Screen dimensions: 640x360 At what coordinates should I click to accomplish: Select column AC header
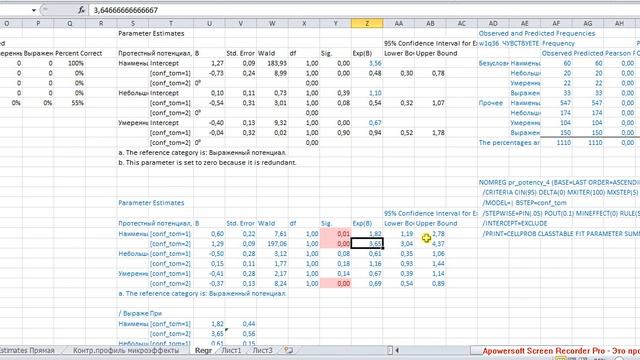[x=462, y=24]
